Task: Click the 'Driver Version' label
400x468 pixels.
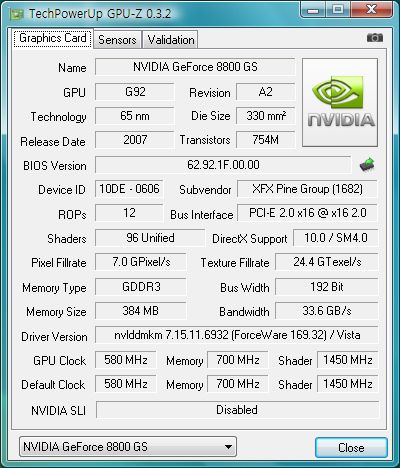Action: click(x=54, y=337)
